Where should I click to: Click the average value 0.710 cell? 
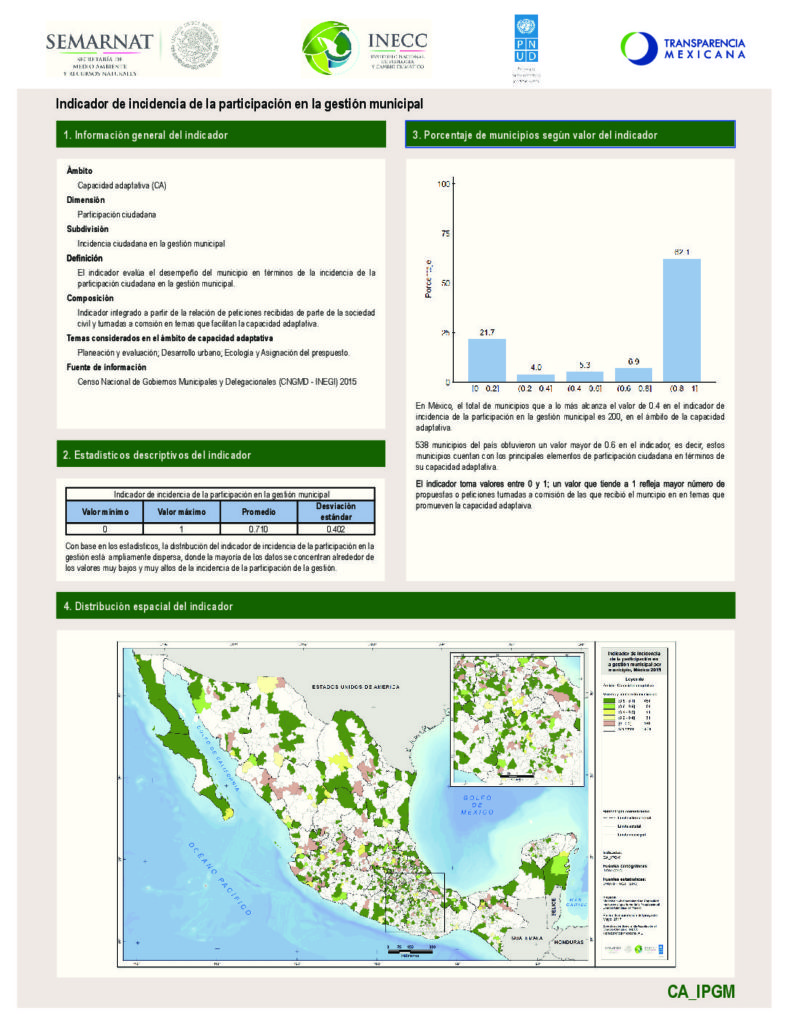259,529
